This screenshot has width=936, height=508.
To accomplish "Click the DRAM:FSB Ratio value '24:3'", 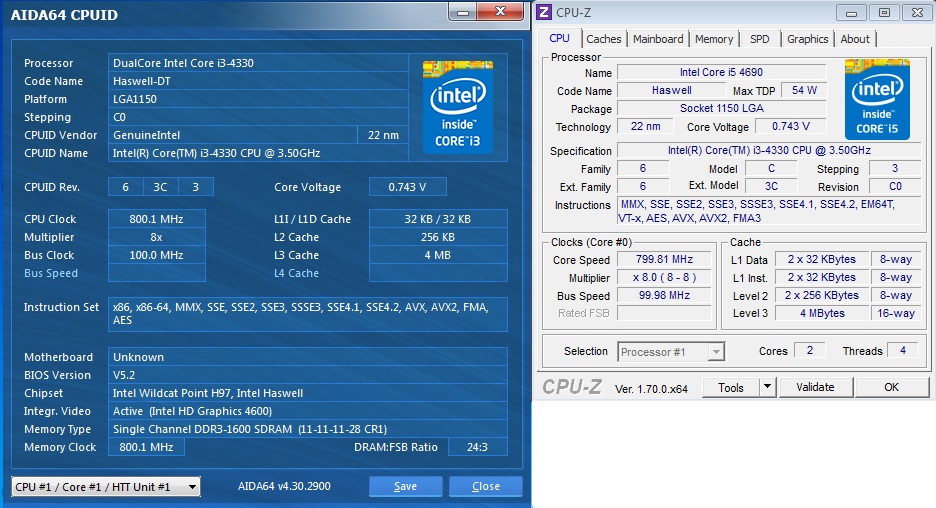I will [478, 447].
